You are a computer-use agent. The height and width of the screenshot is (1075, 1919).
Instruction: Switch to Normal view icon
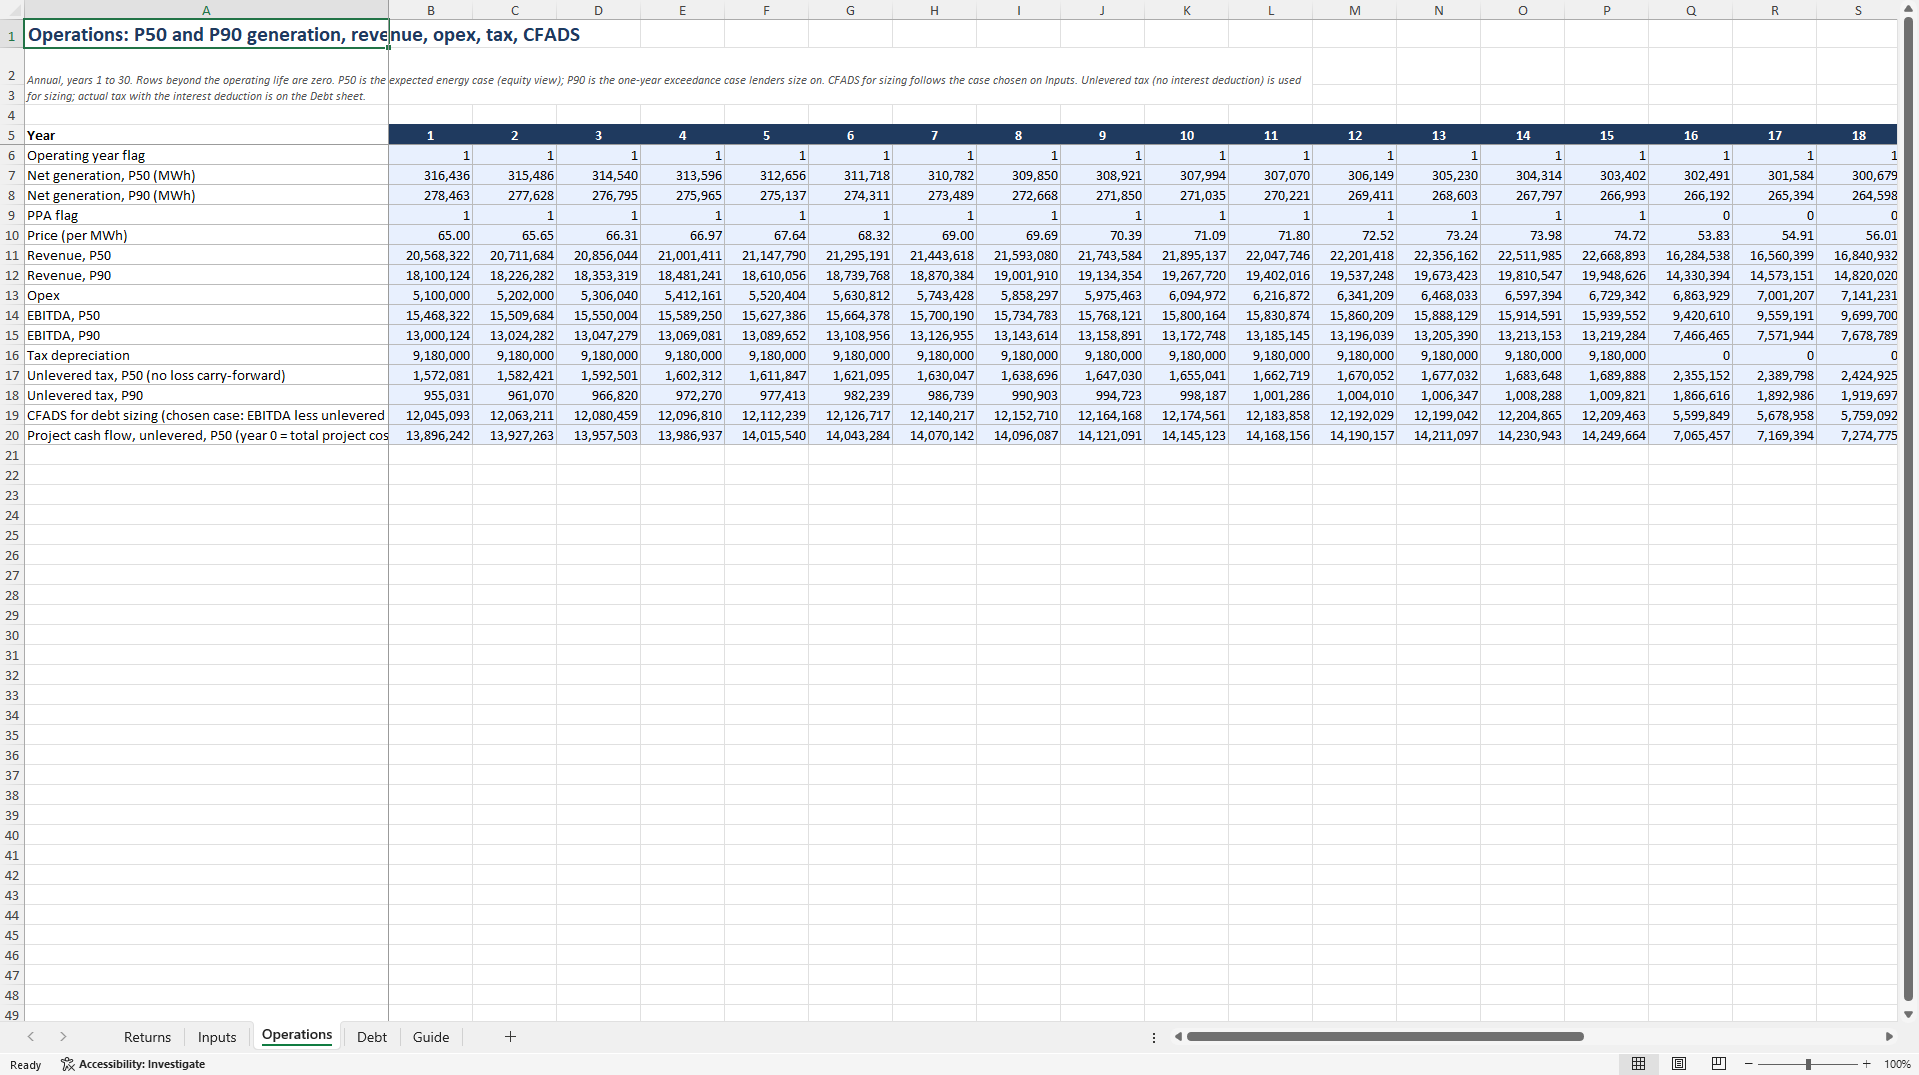1638,1064
